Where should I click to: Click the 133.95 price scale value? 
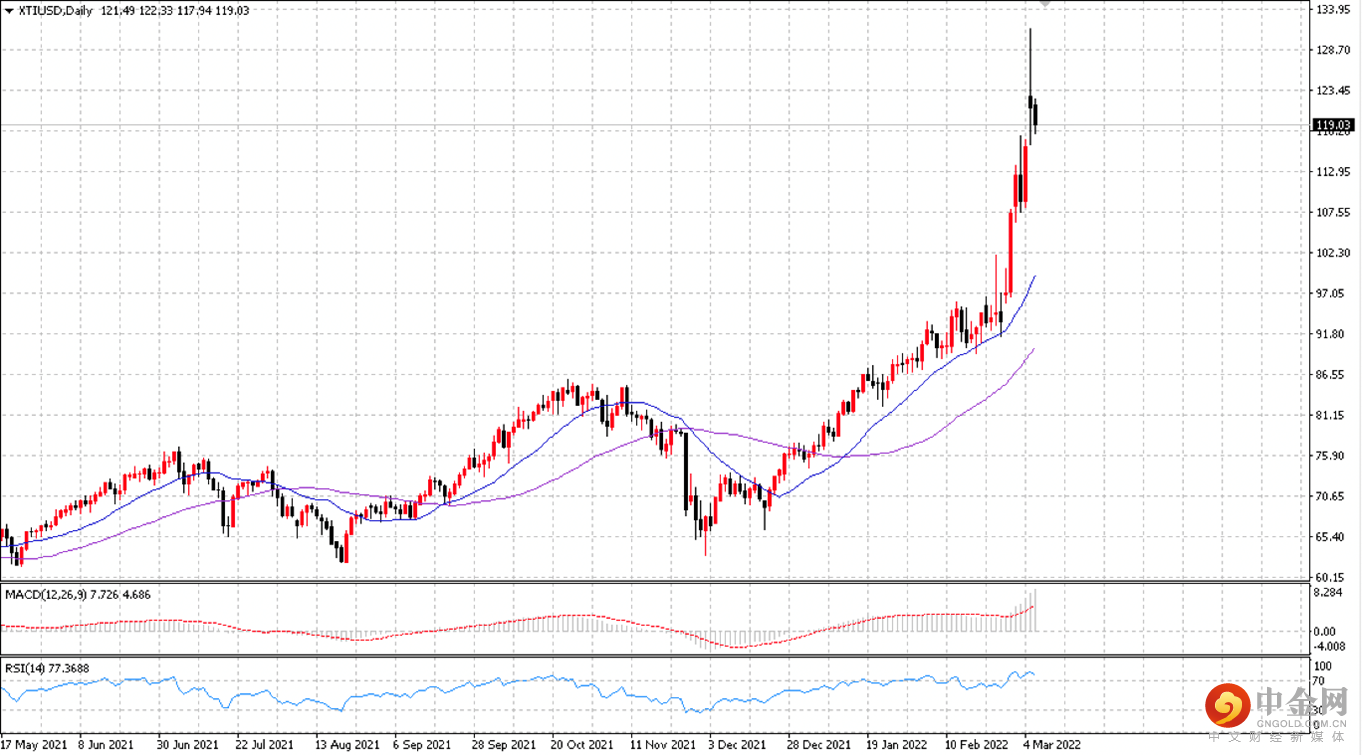(x=1331, y=10)
